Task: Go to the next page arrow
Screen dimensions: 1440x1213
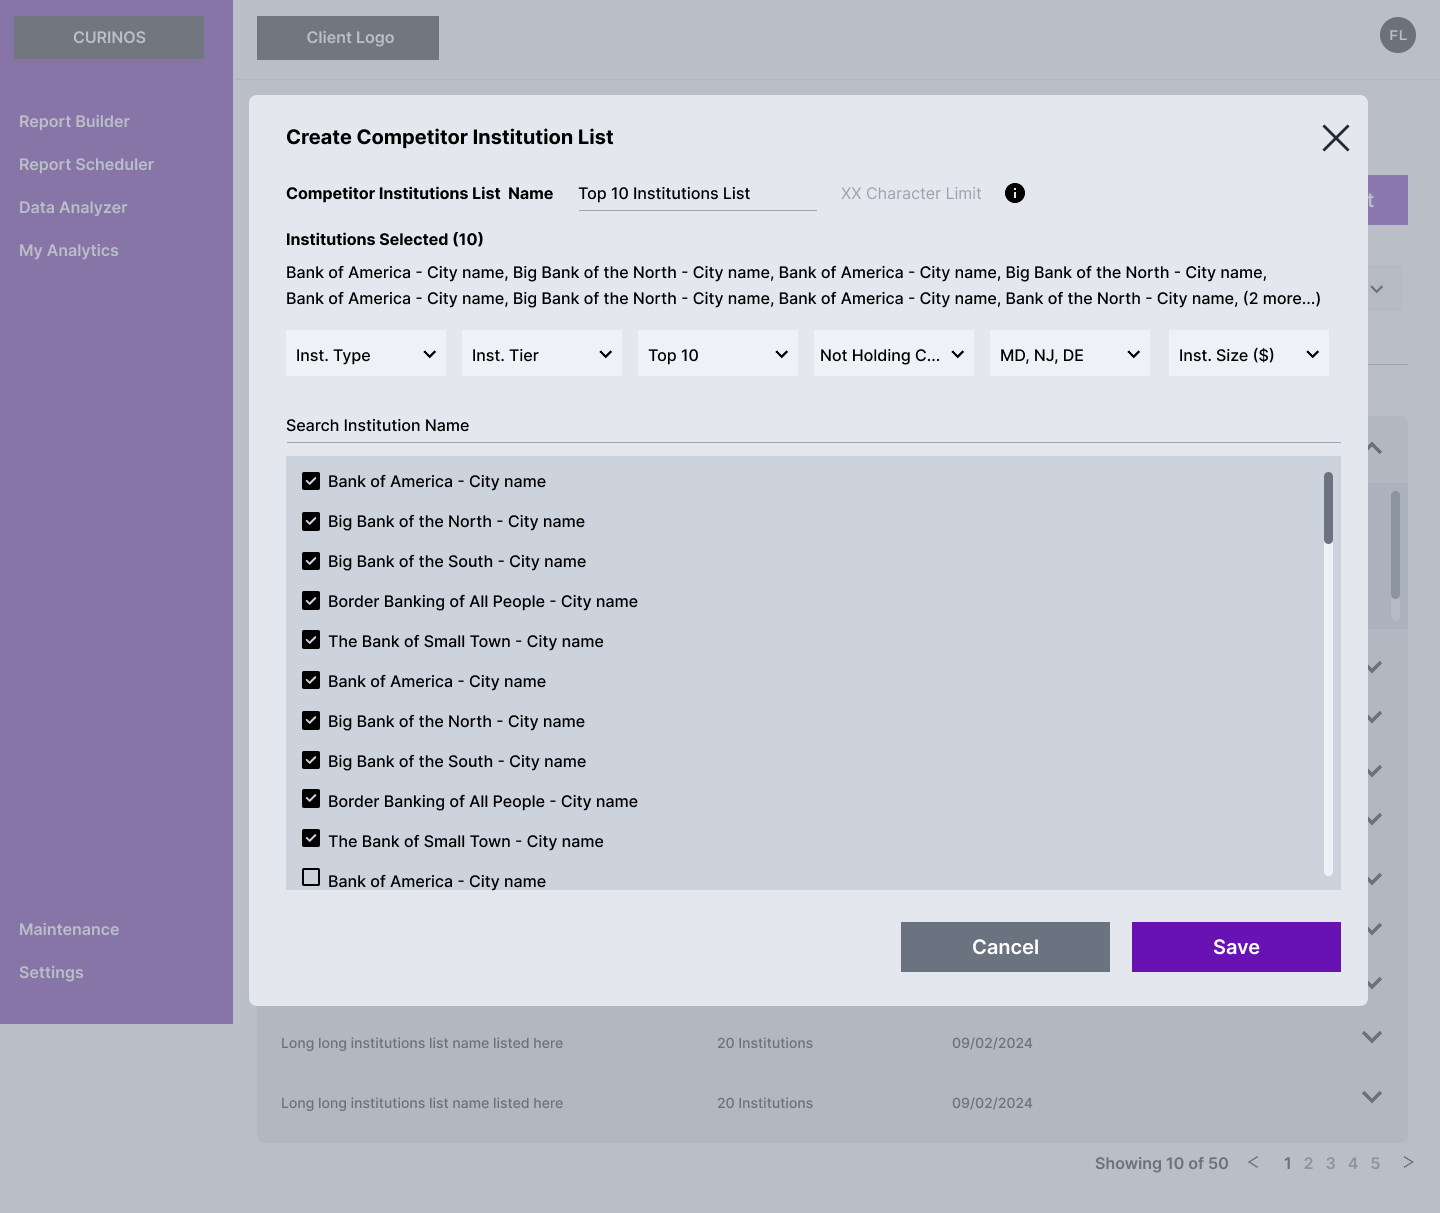Action: (x=1408, y=1162)
